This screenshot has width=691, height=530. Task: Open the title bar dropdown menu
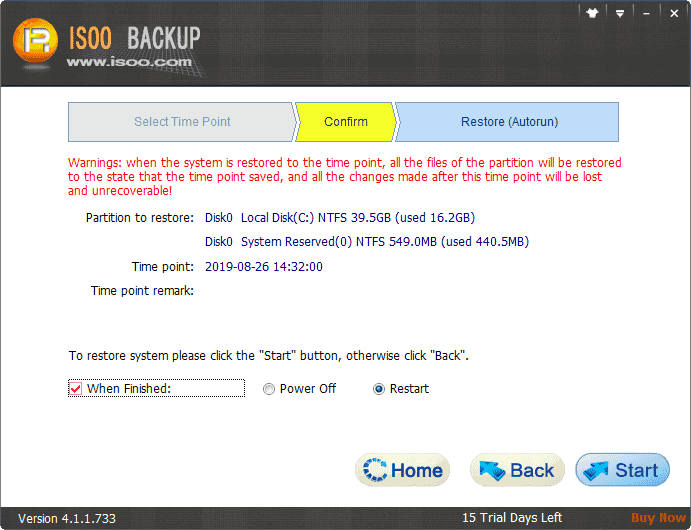[619, 13]
